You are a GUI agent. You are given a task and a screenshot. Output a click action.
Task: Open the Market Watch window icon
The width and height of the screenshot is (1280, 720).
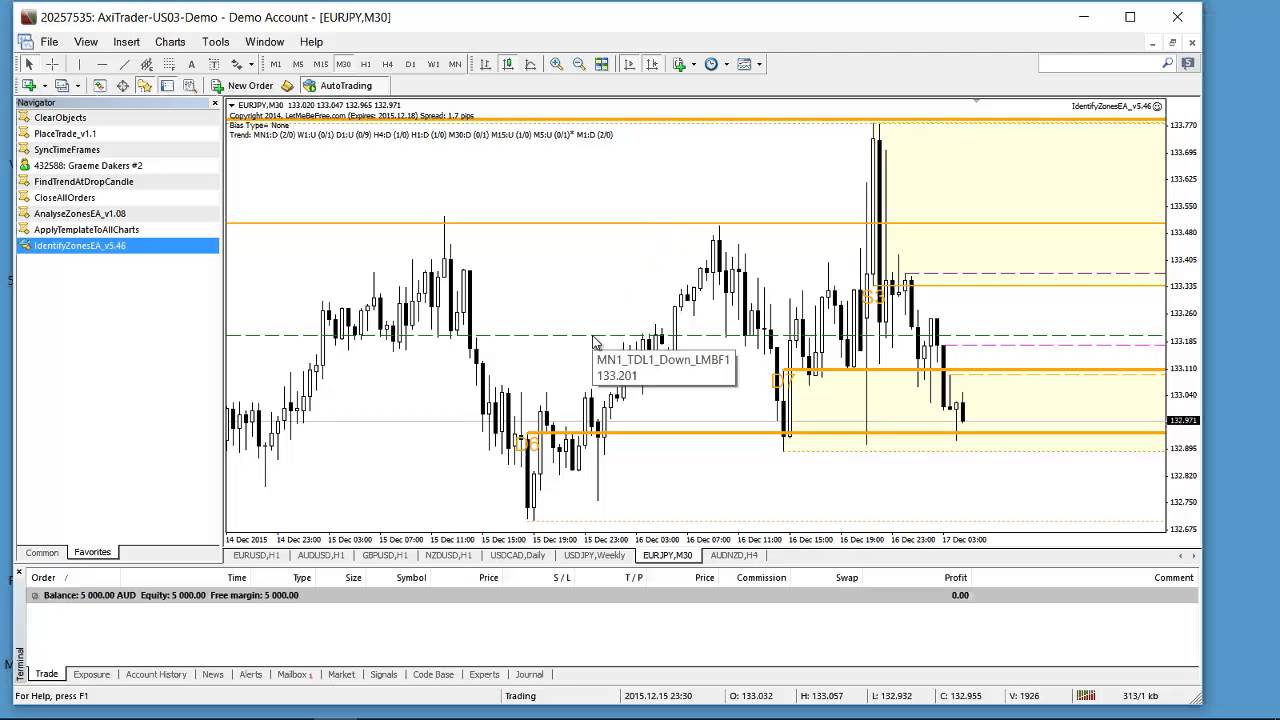click(x=100, y=86)
